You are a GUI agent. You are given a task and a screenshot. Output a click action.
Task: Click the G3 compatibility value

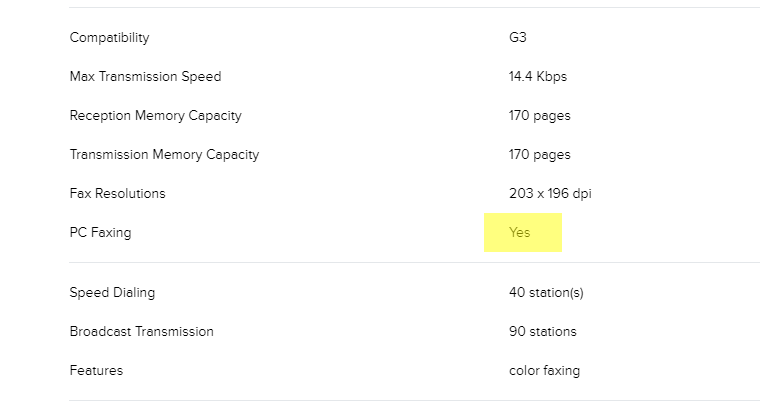[x=517, y=38]
